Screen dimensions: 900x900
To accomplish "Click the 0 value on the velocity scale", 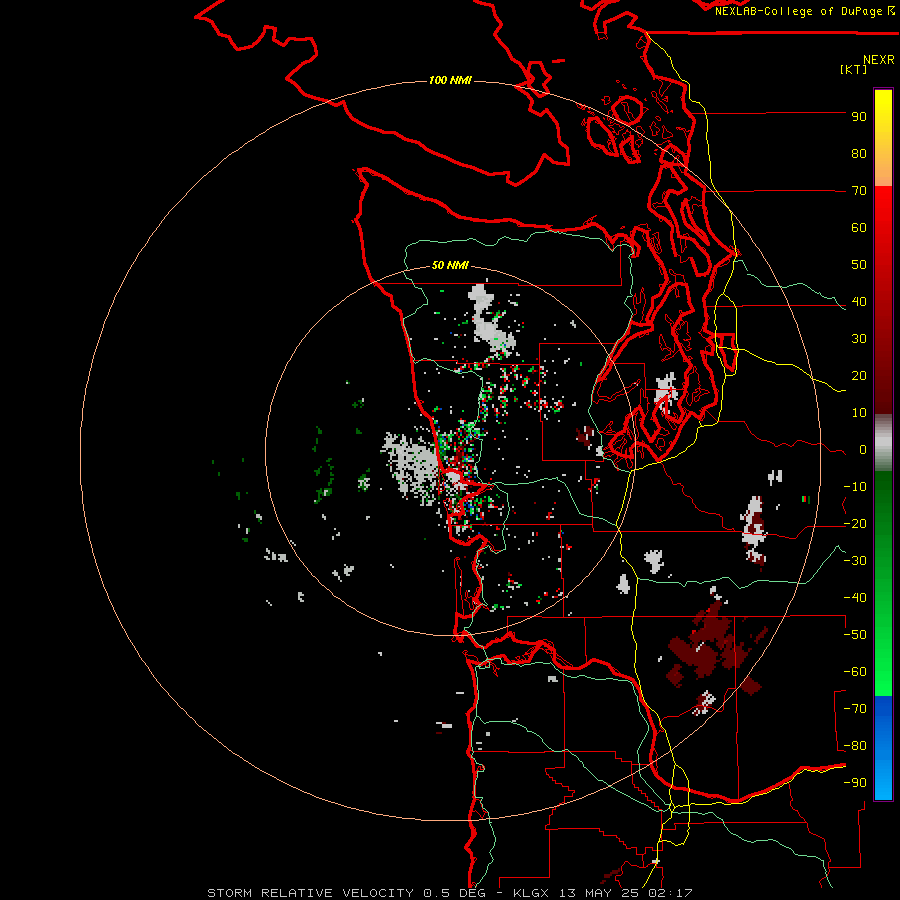I will click(x=863, y=450).
